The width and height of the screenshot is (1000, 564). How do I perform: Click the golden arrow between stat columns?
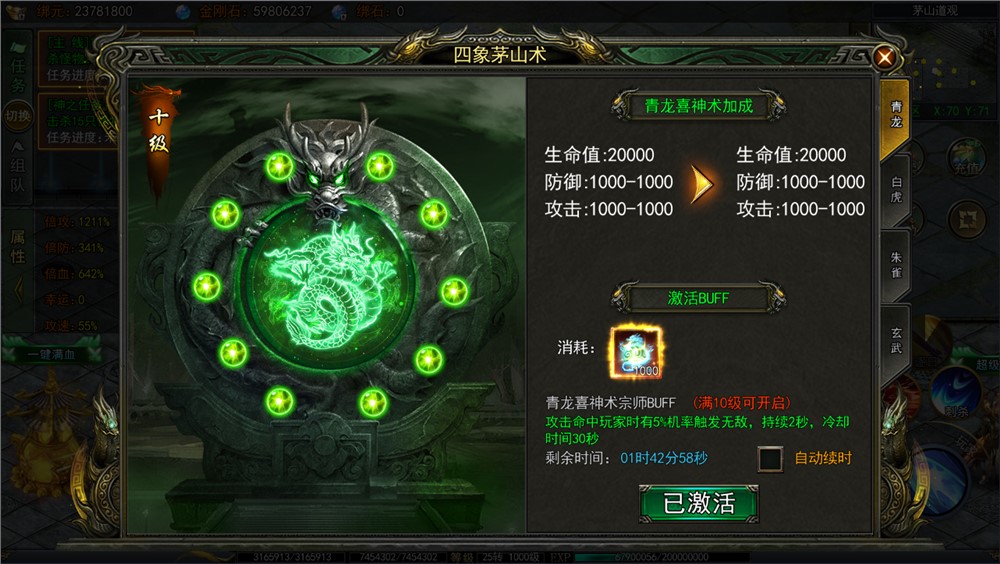point(702,184)
